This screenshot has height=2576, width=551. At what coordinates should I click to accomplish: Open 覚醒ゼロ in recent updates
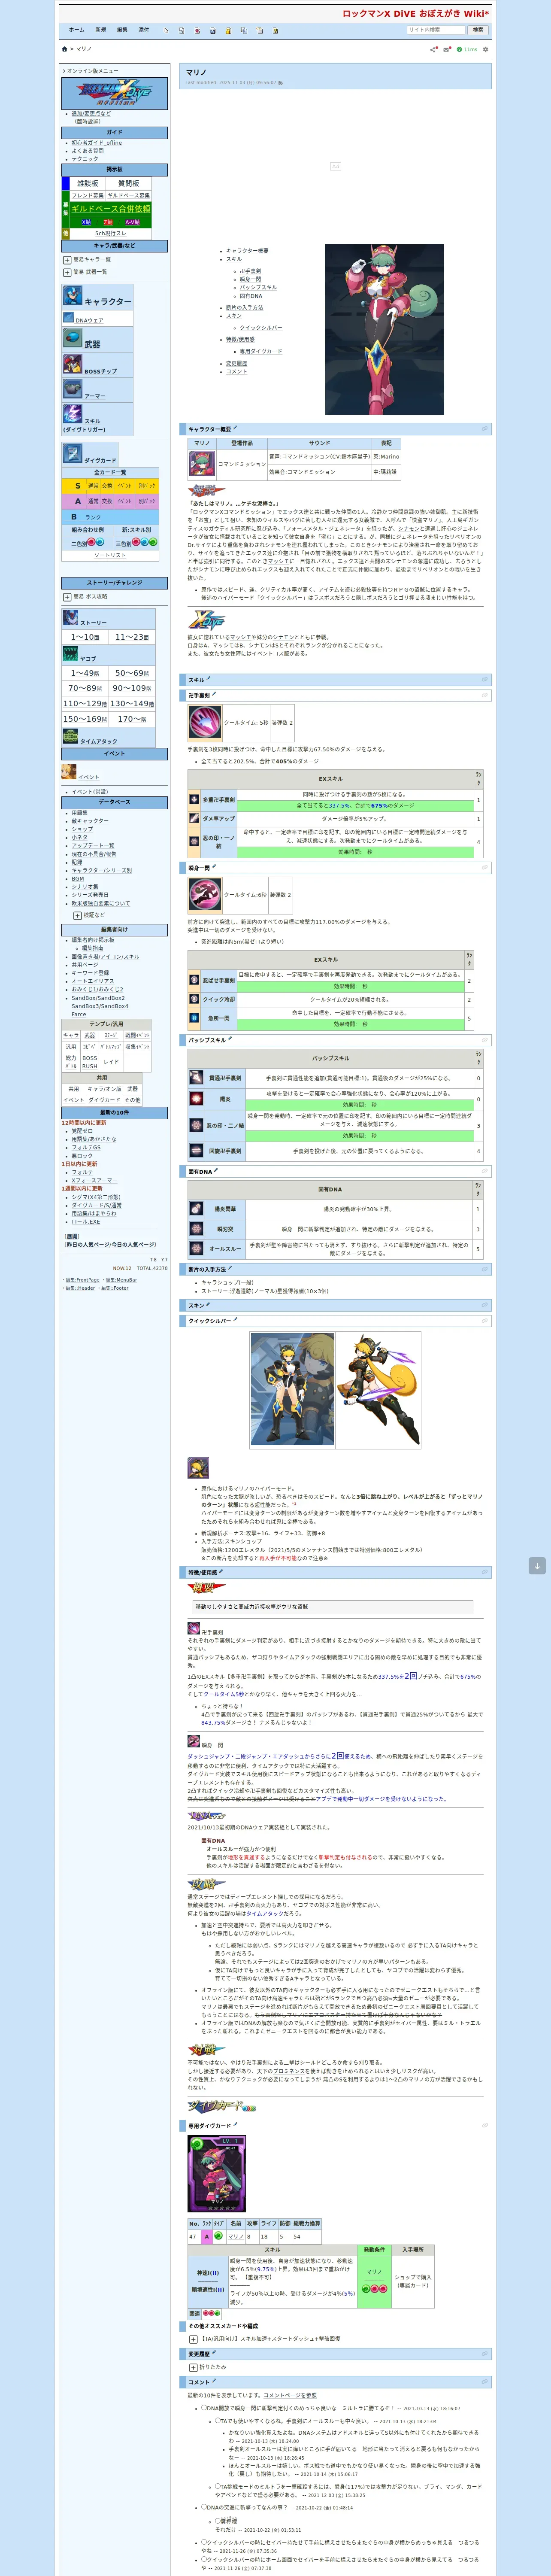point(82,1131)
